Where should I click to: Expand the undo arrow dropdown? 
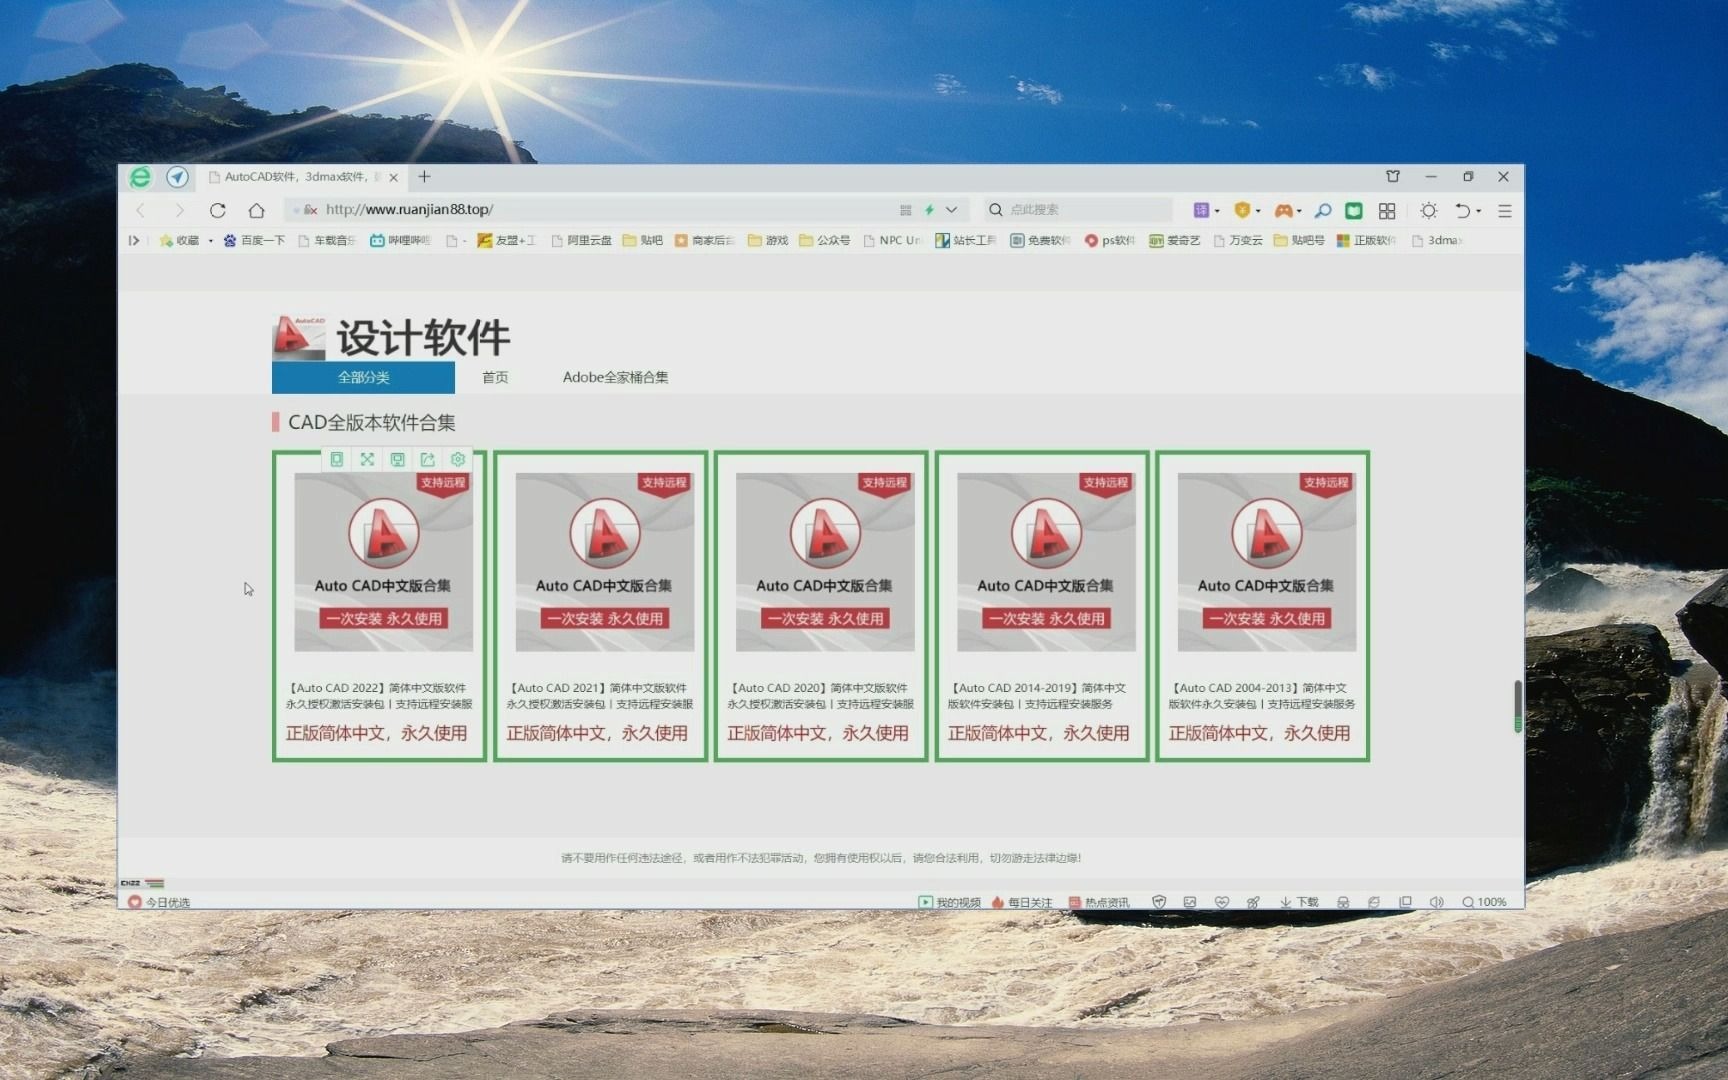pos(1479,211)
